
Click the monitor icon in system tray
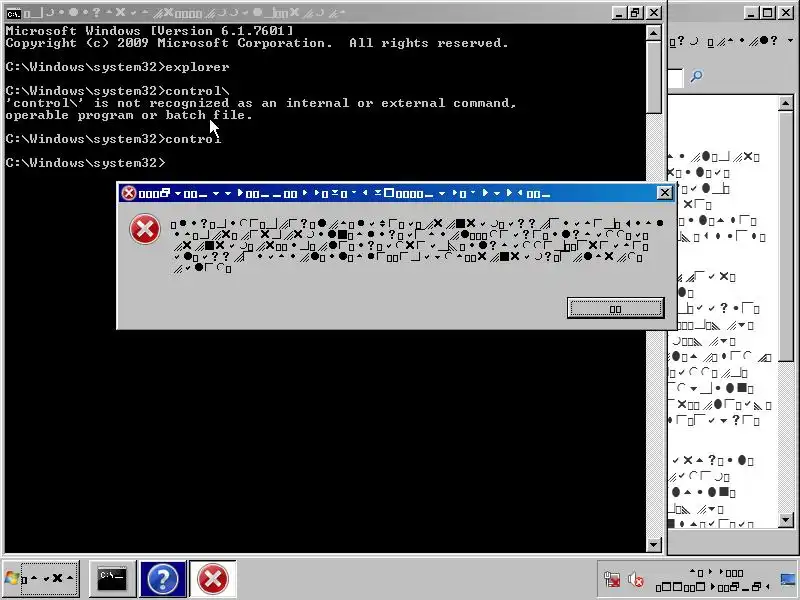[788, 580]
